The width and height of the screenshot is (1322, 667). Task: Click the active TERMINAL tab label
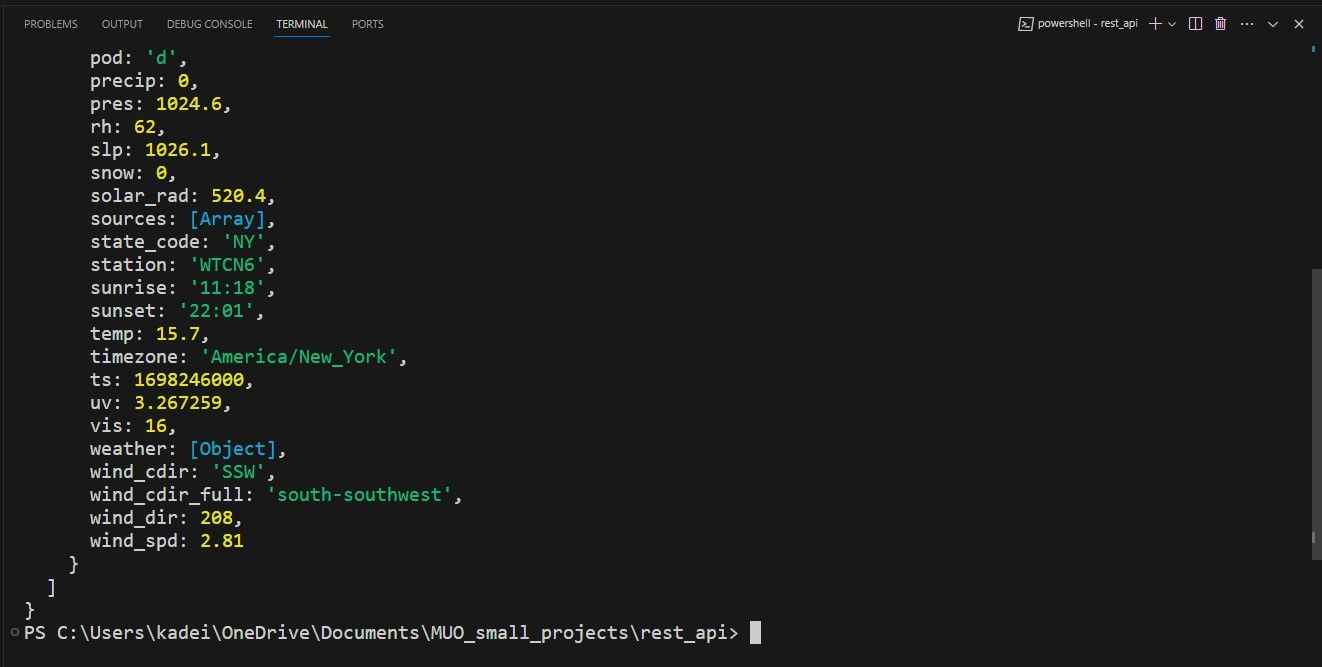coord(302,23)
